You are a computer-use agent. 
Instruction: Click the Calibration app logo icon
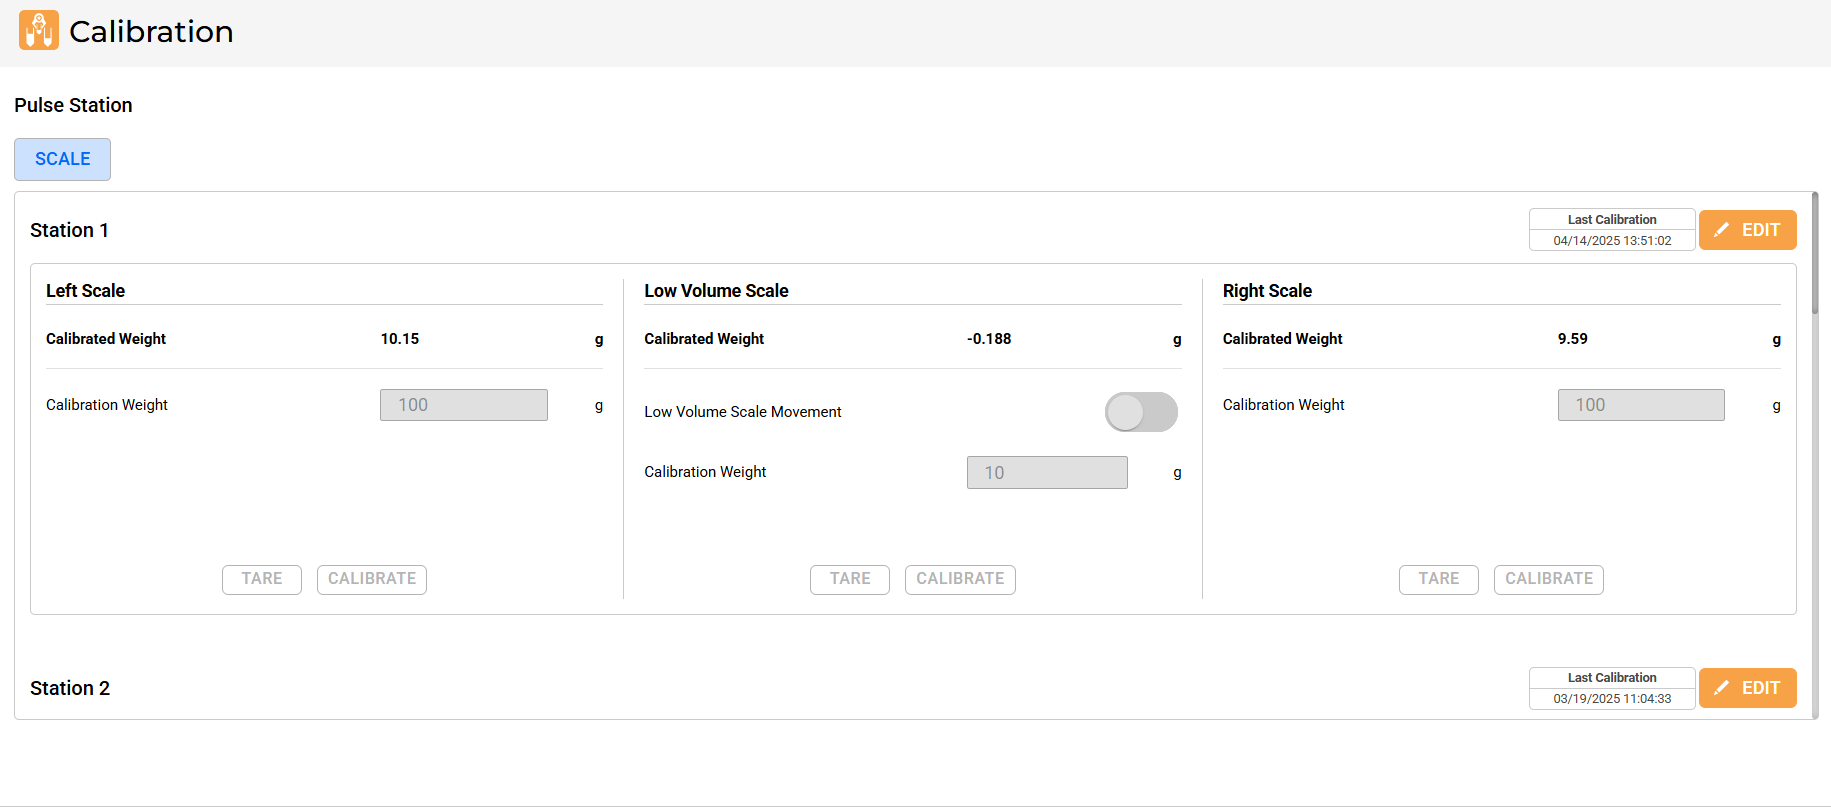tap(39, 31)
